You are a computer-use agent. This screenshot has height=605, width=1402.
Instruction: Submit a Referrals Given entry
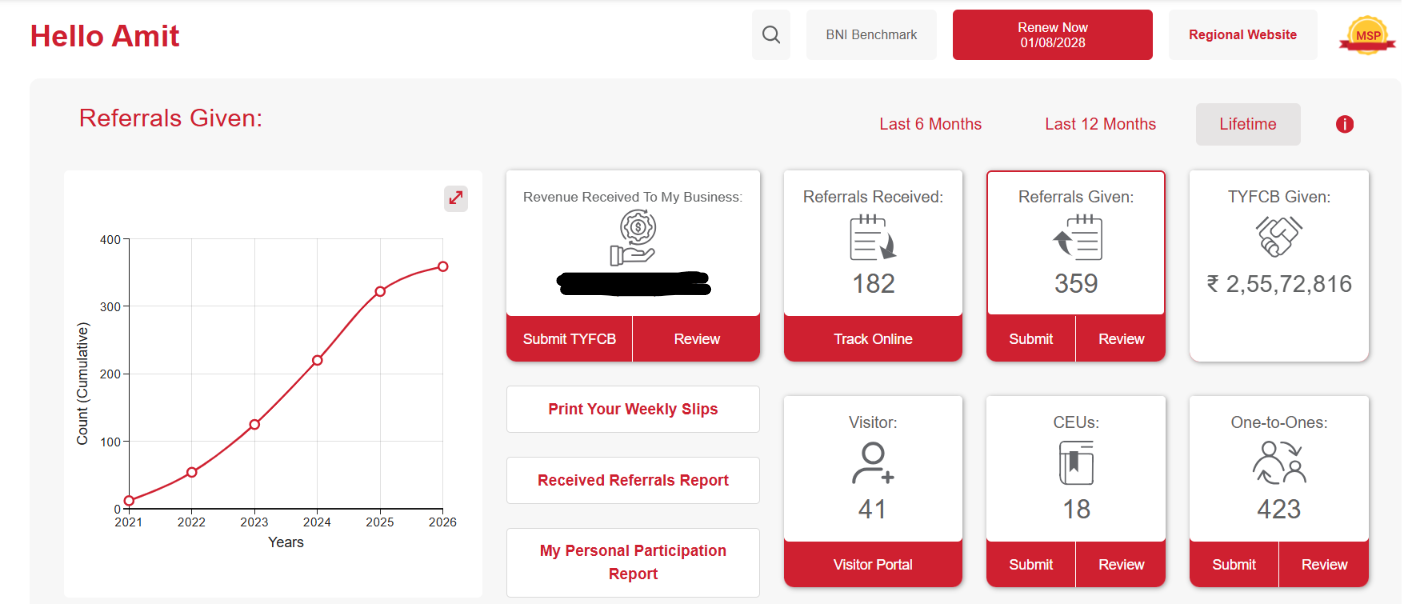click(1031, 339)
